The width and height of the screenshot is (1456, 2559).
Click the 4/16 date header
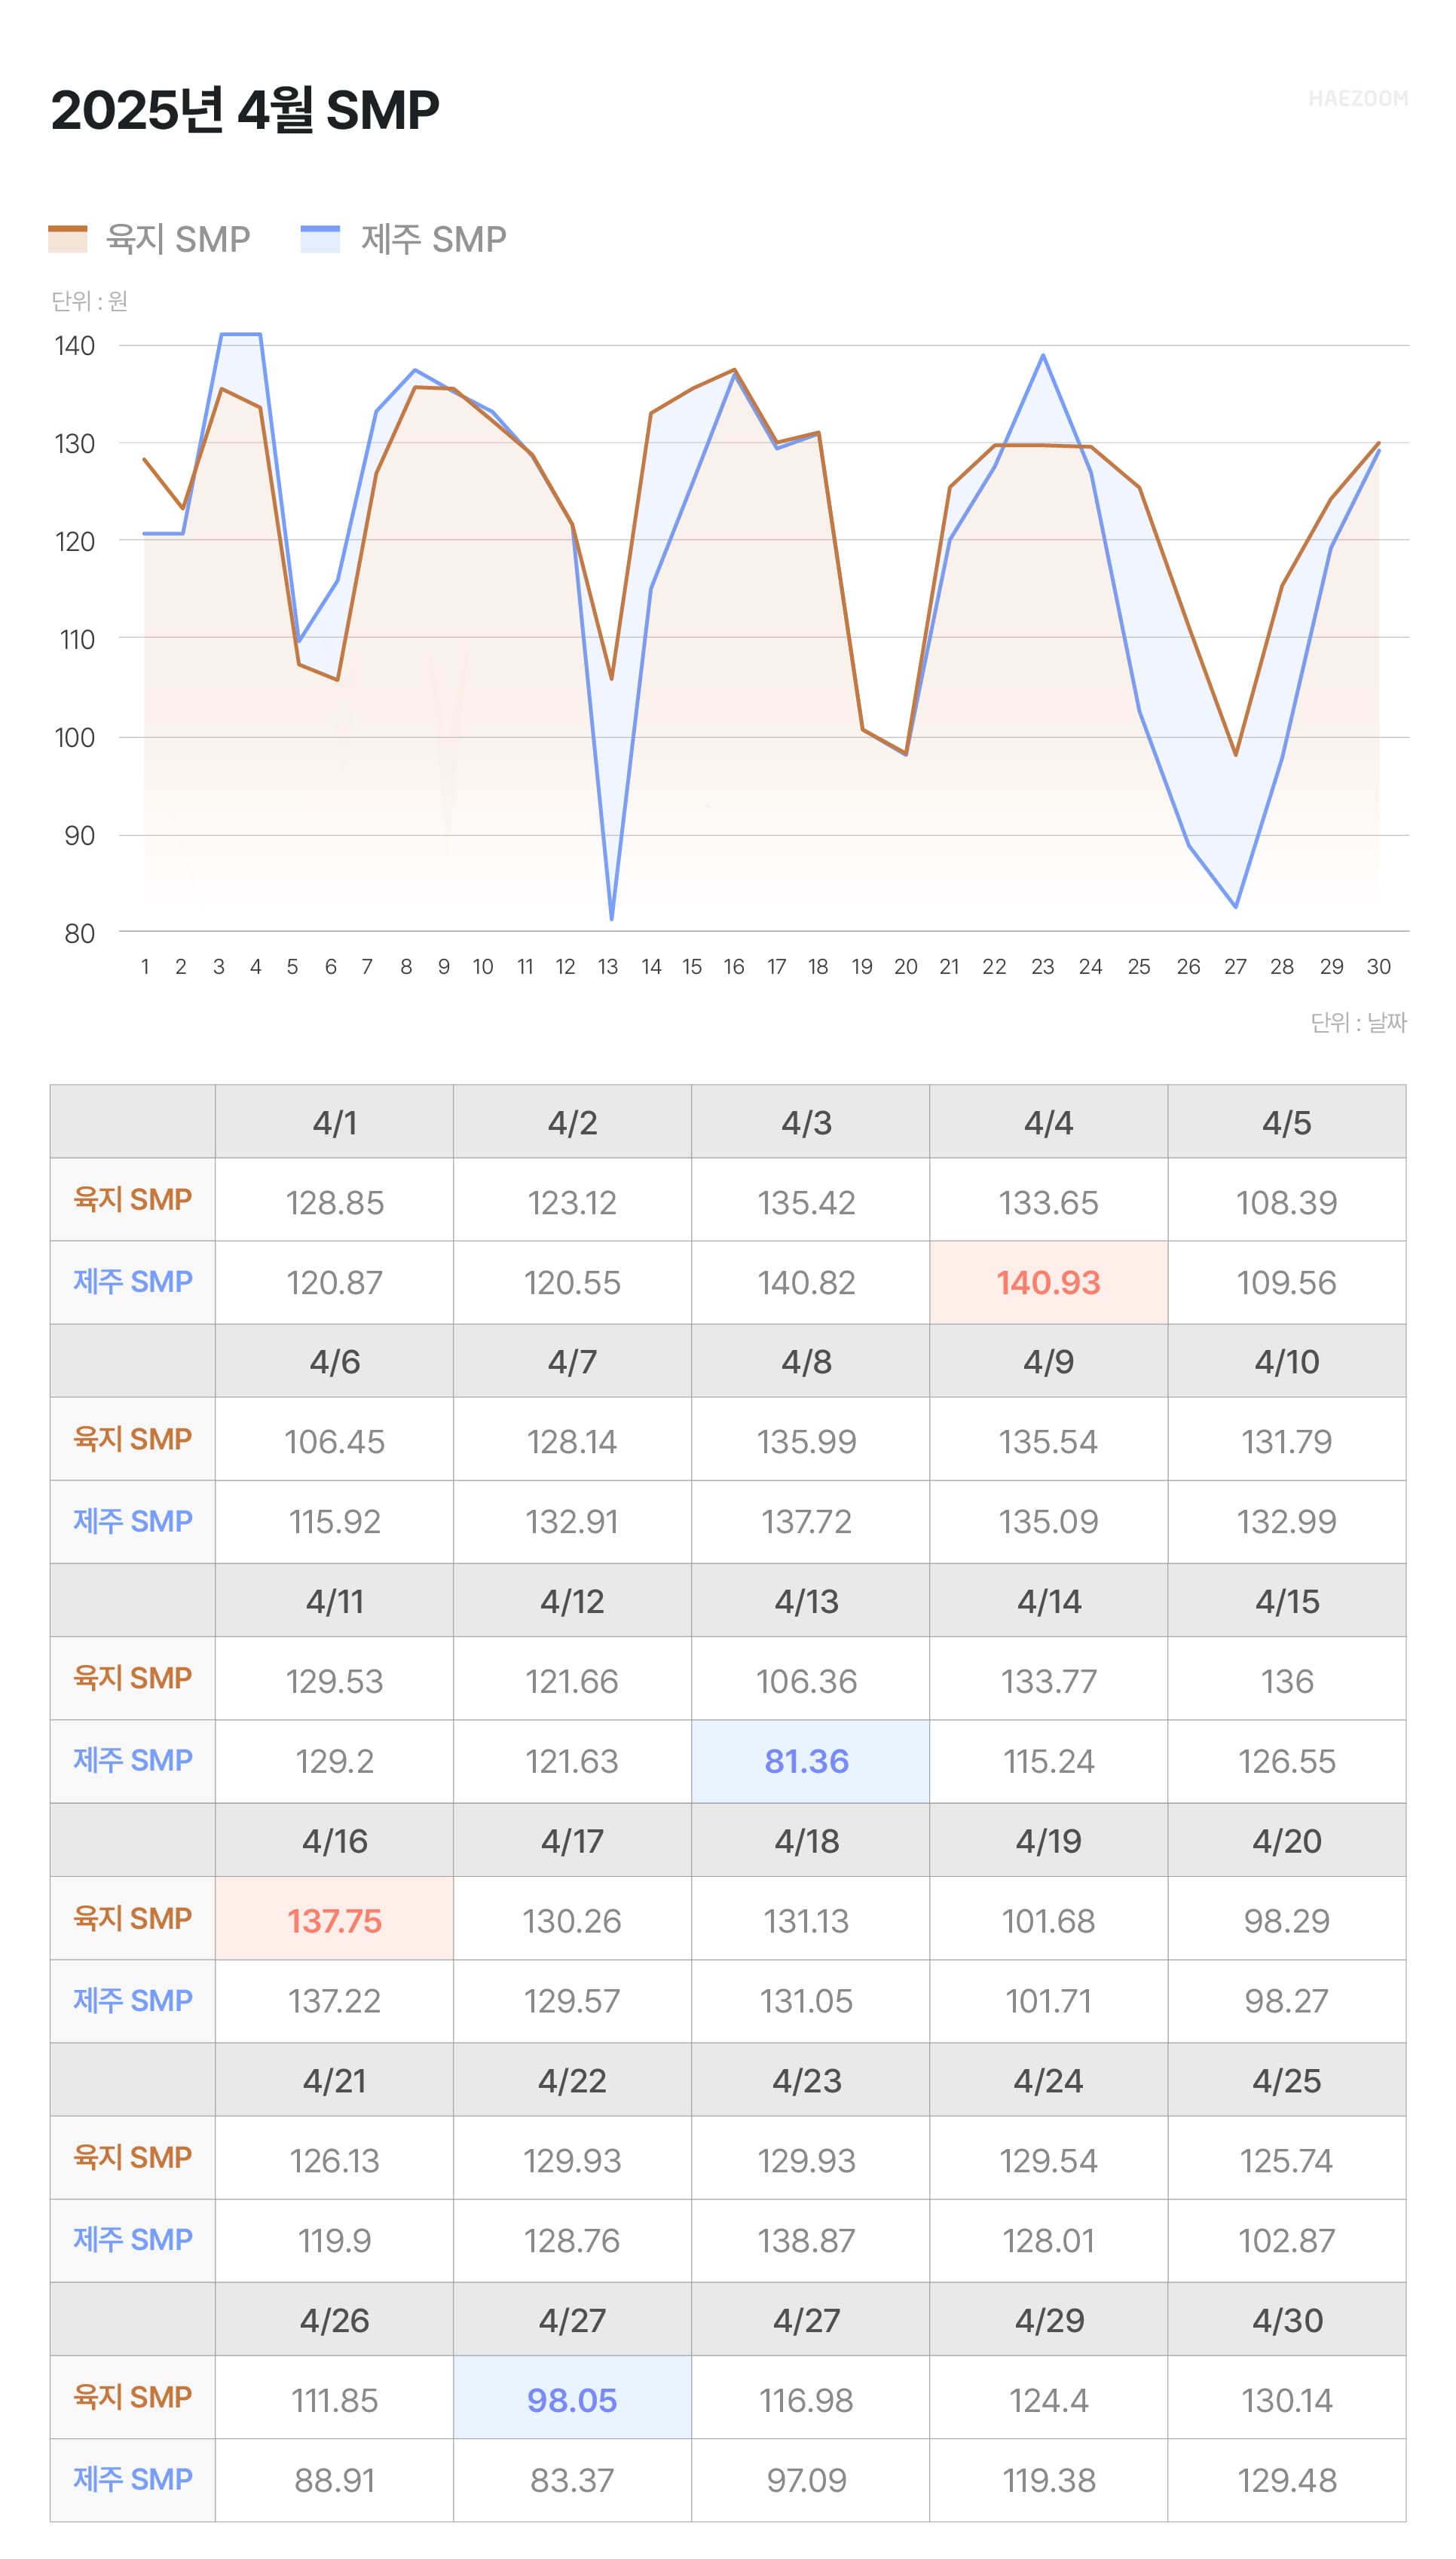tap(334, 1841)
